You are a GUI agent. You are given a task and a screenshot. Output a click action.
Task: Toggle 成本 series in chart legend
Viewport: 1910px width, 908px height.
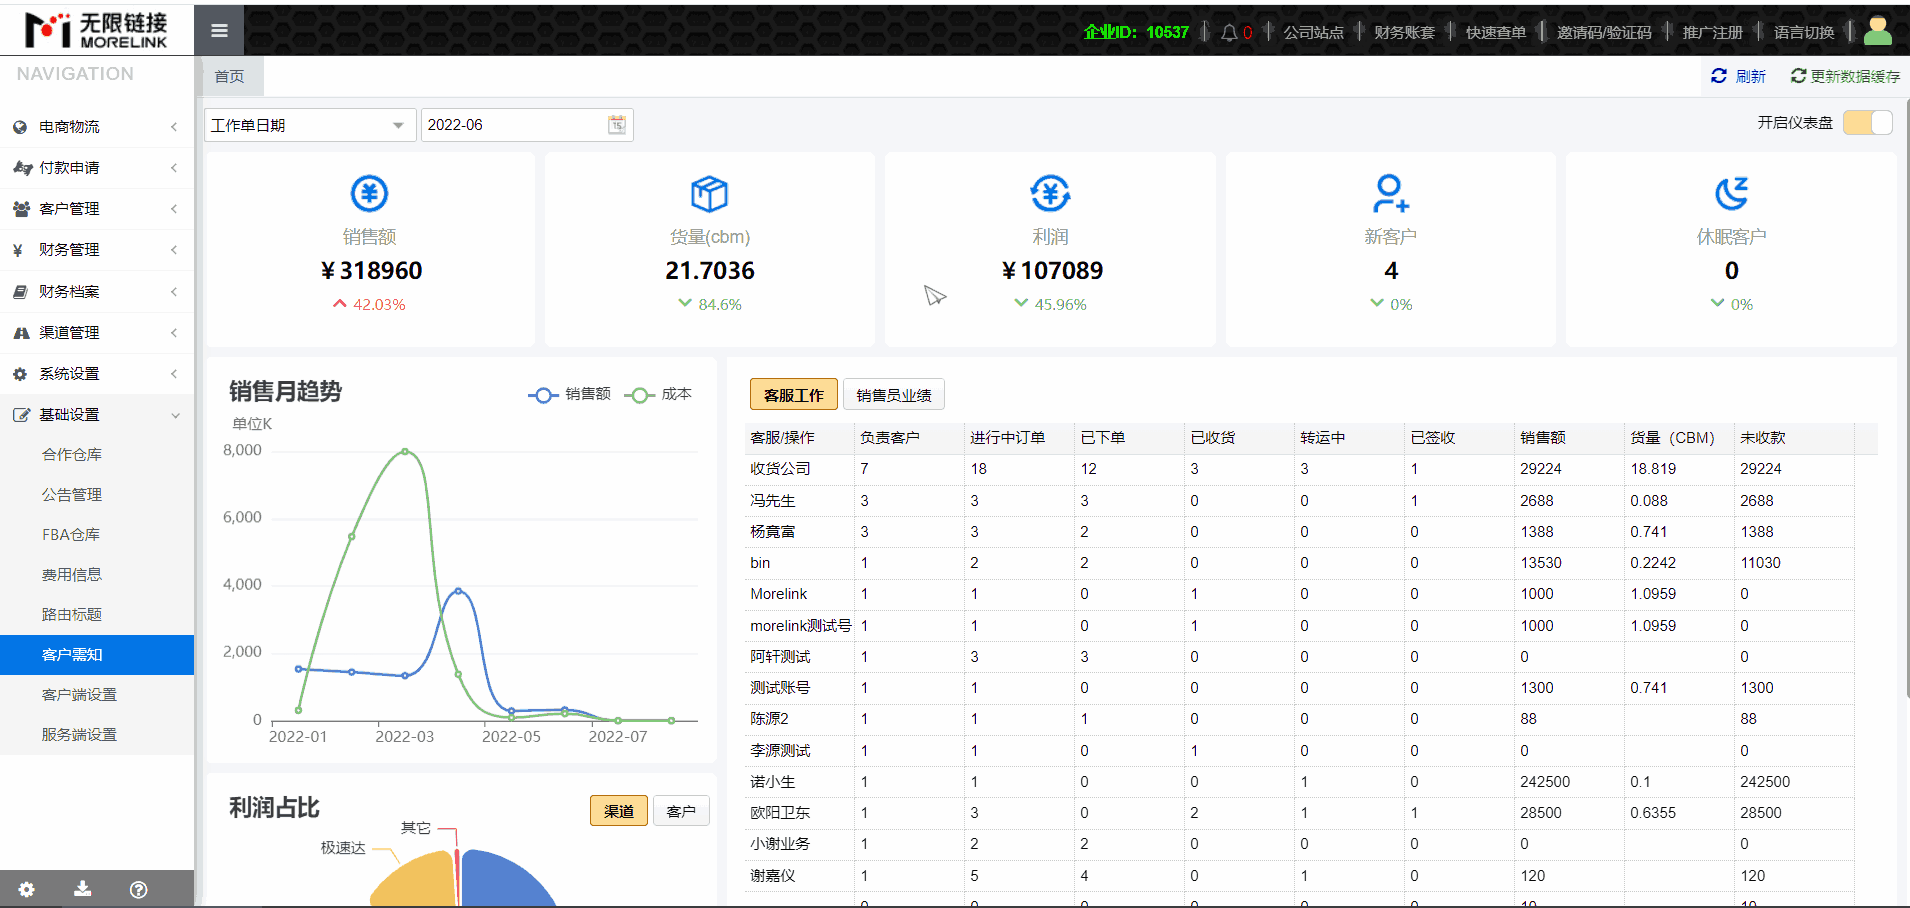(x=658, y=395)
